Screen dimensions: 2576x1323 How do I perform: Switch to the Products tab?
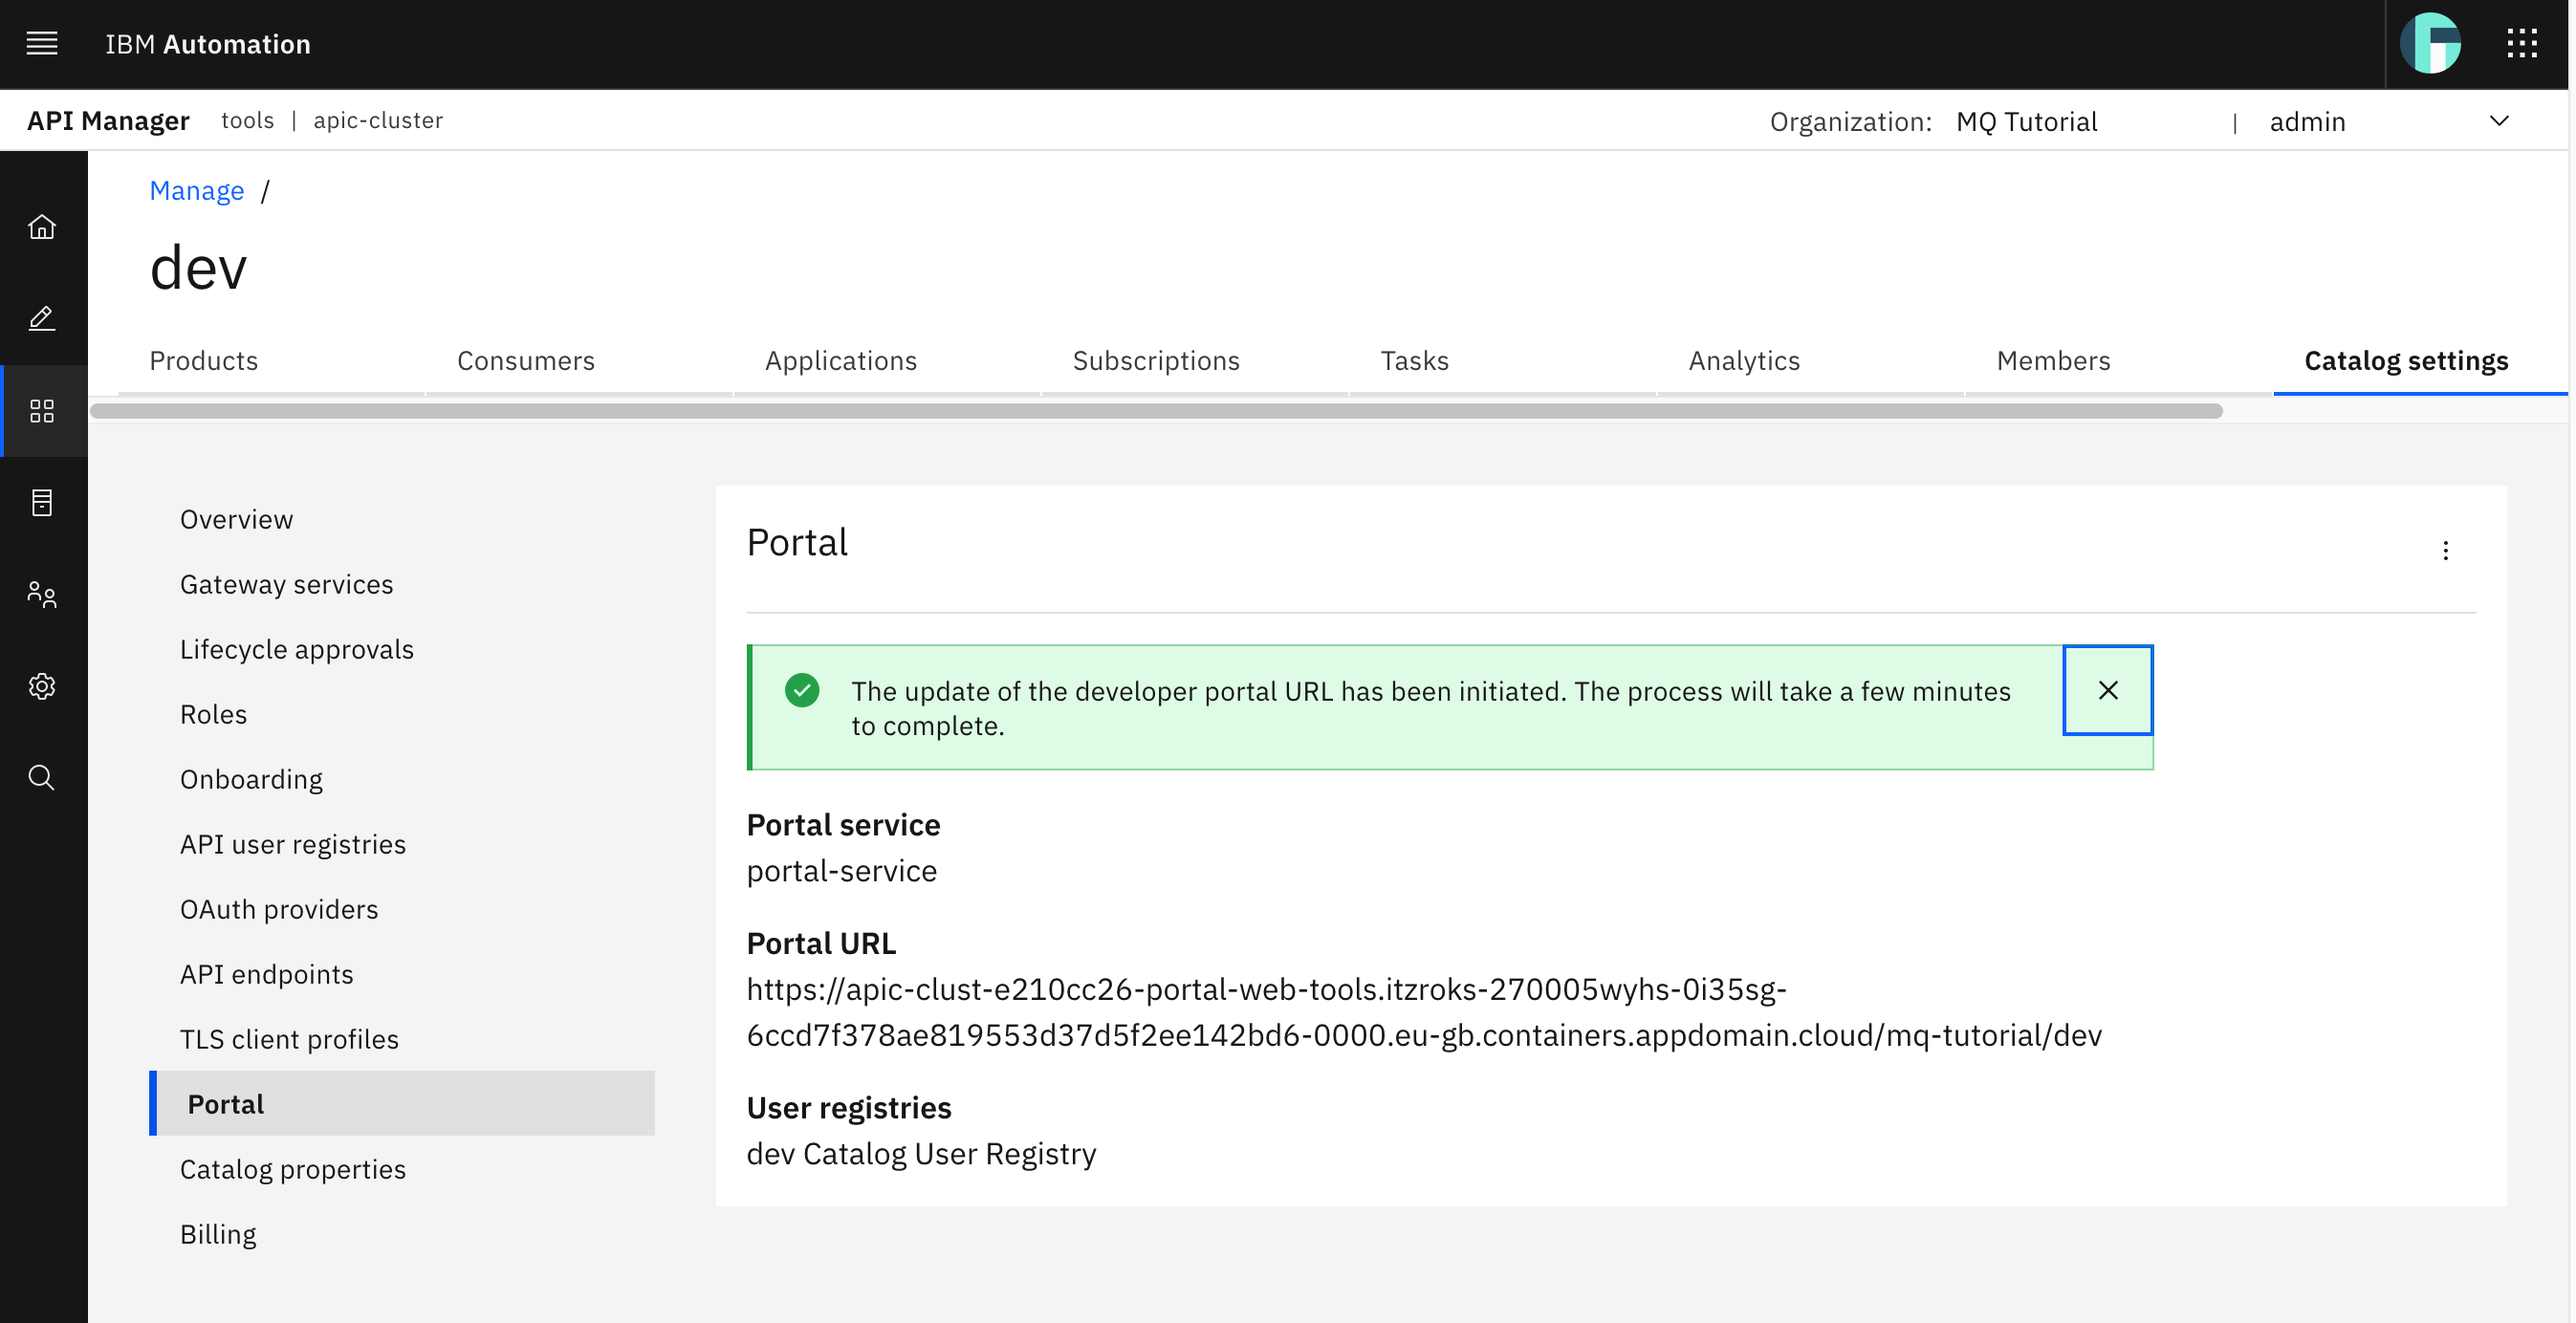coord(204,361)
